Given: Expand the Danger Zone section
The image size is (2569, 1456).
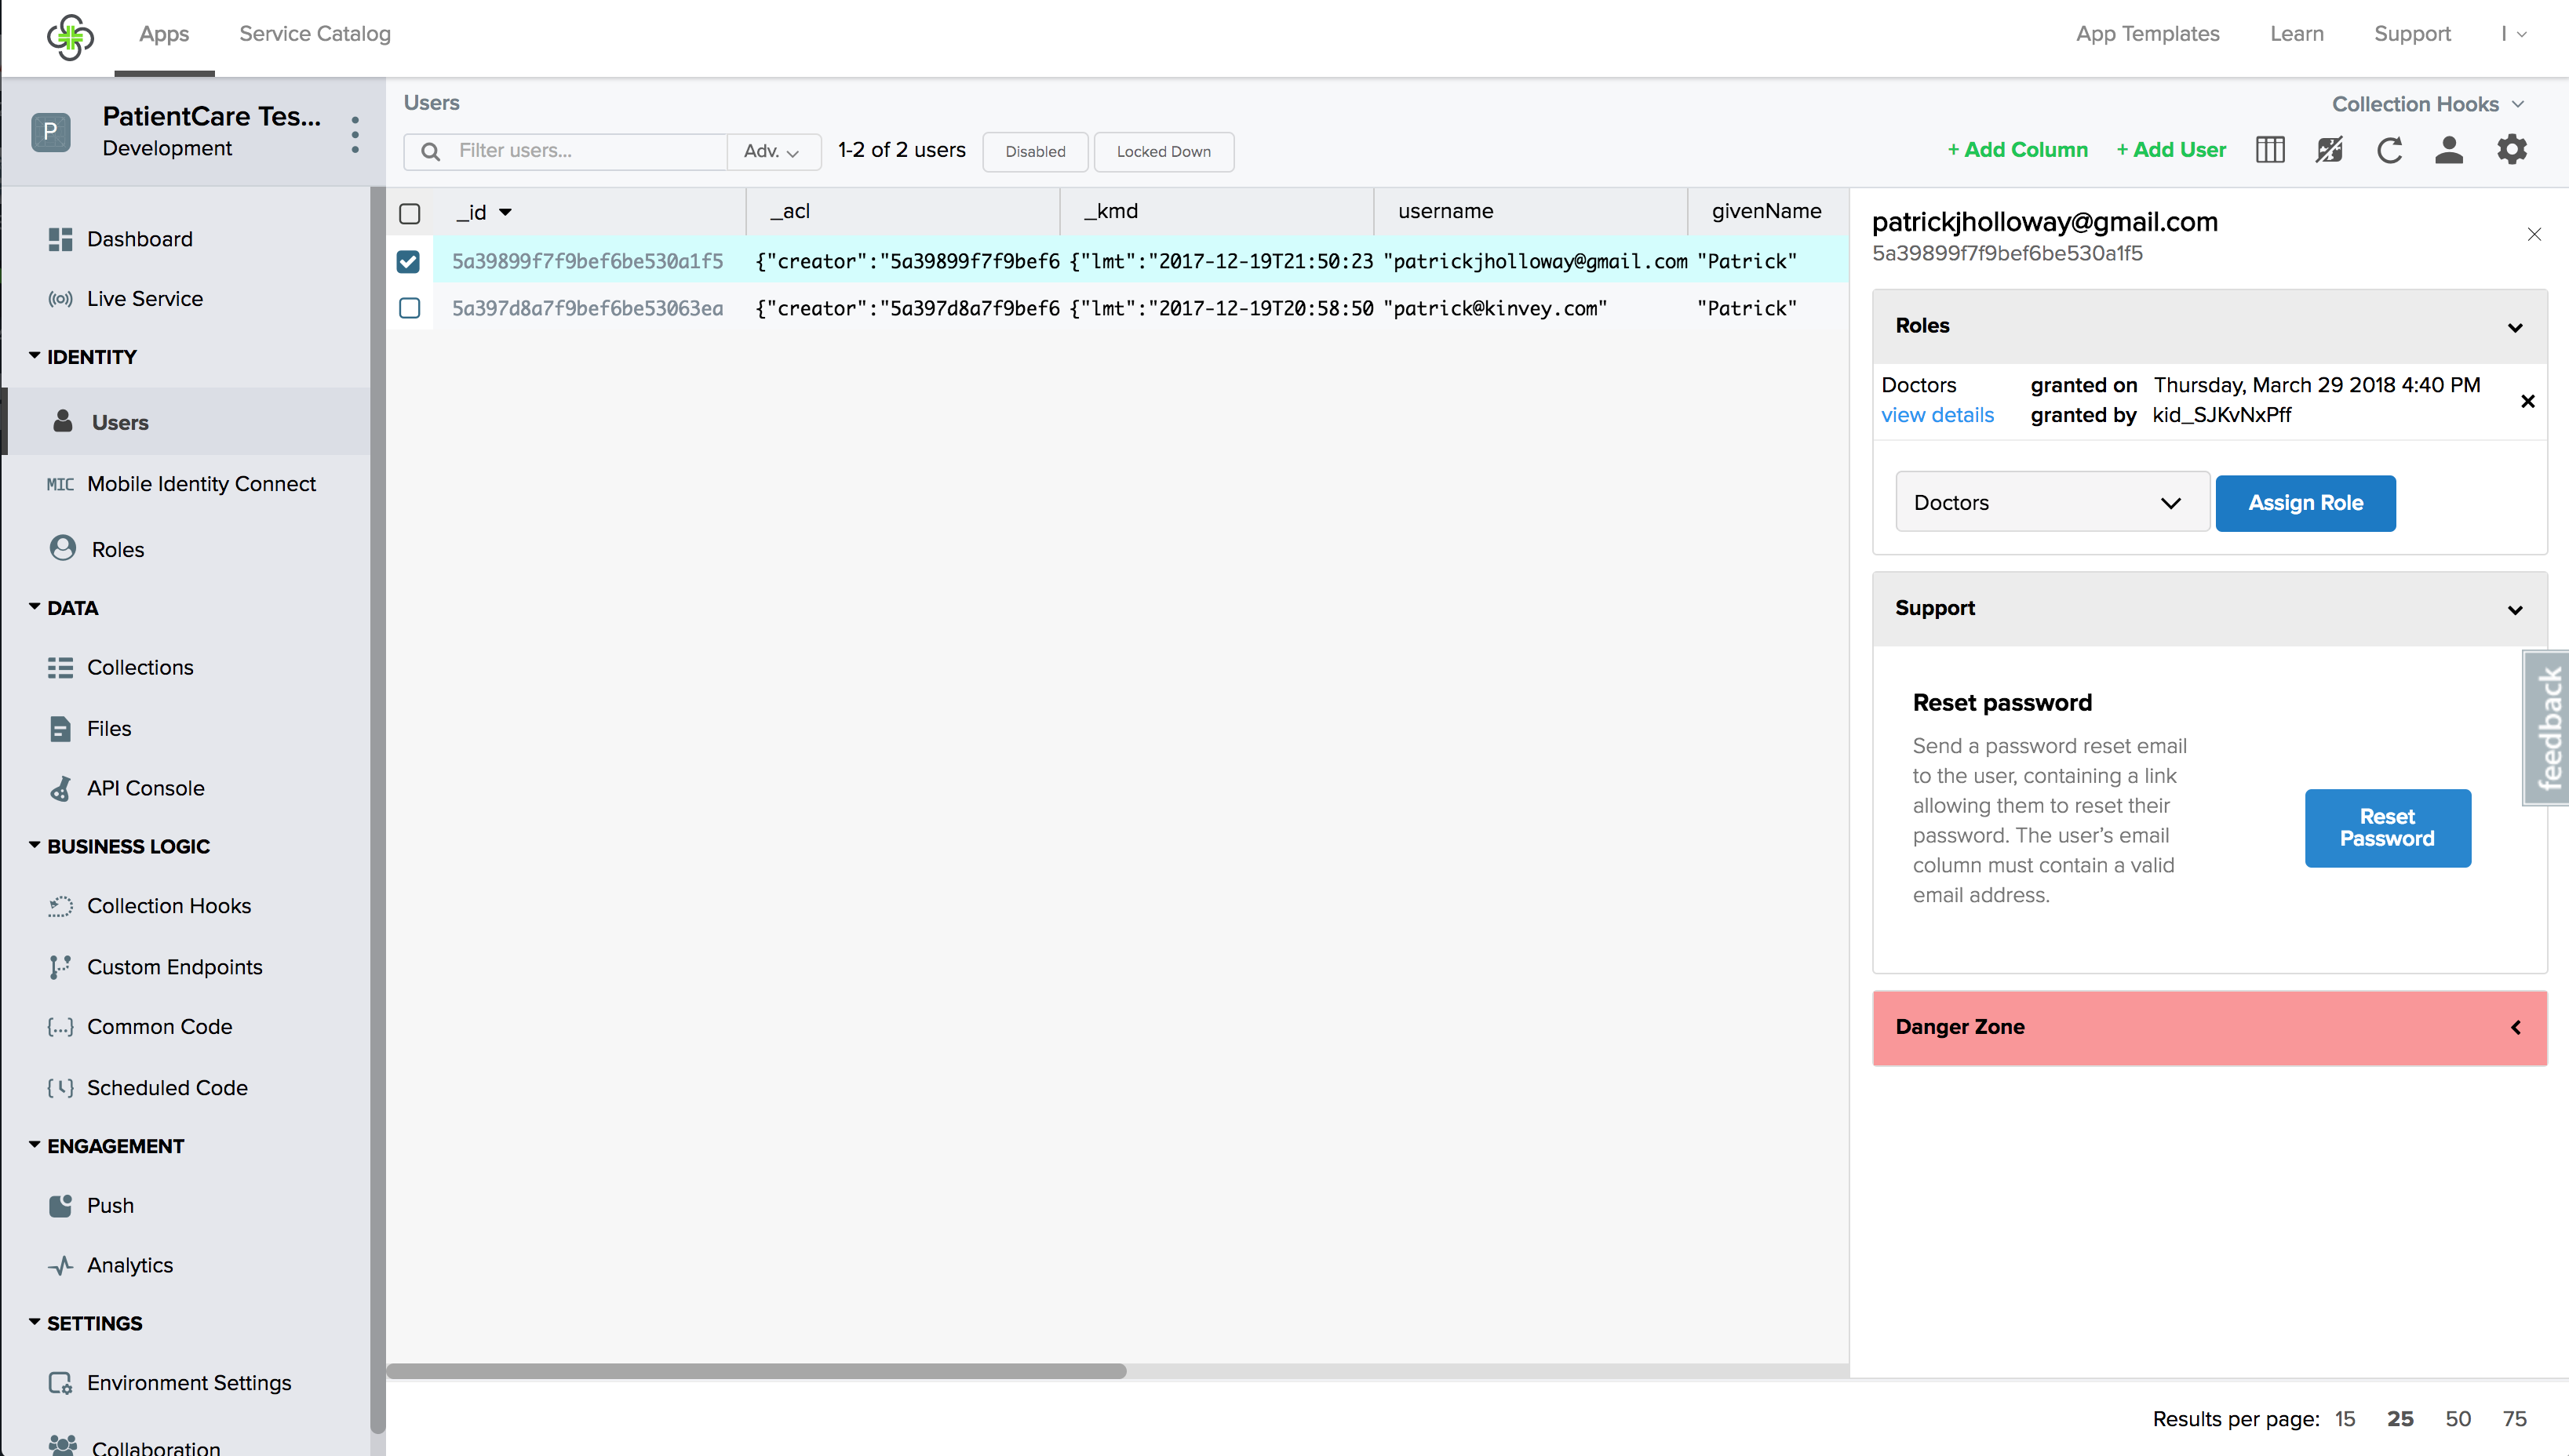Looking at the screenshot, I should (2208, 1027).
